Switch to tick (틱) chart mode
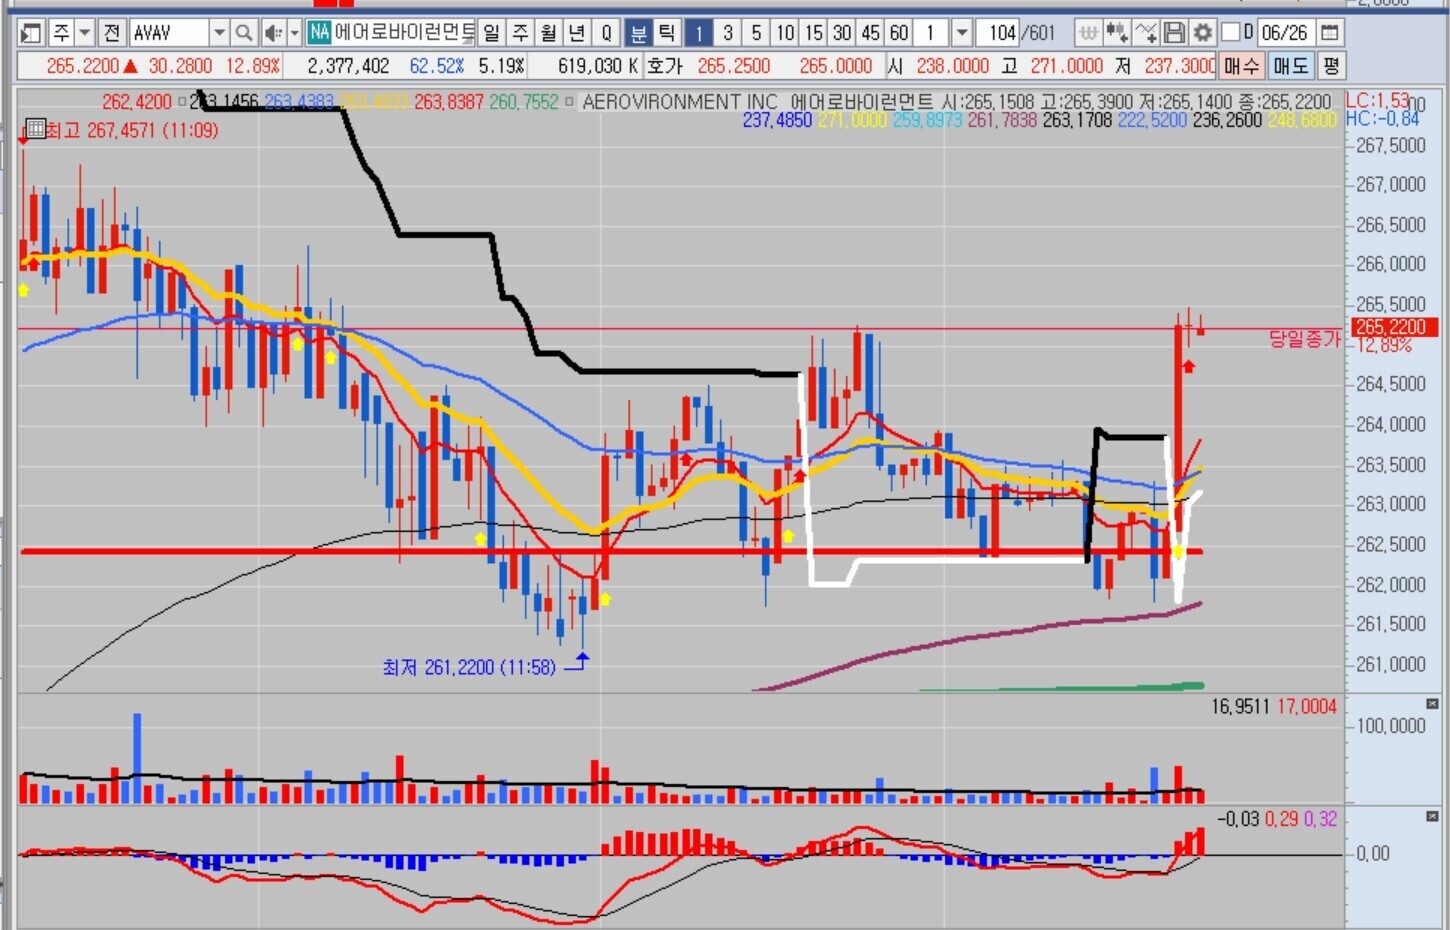 click(x=666, y=33)
